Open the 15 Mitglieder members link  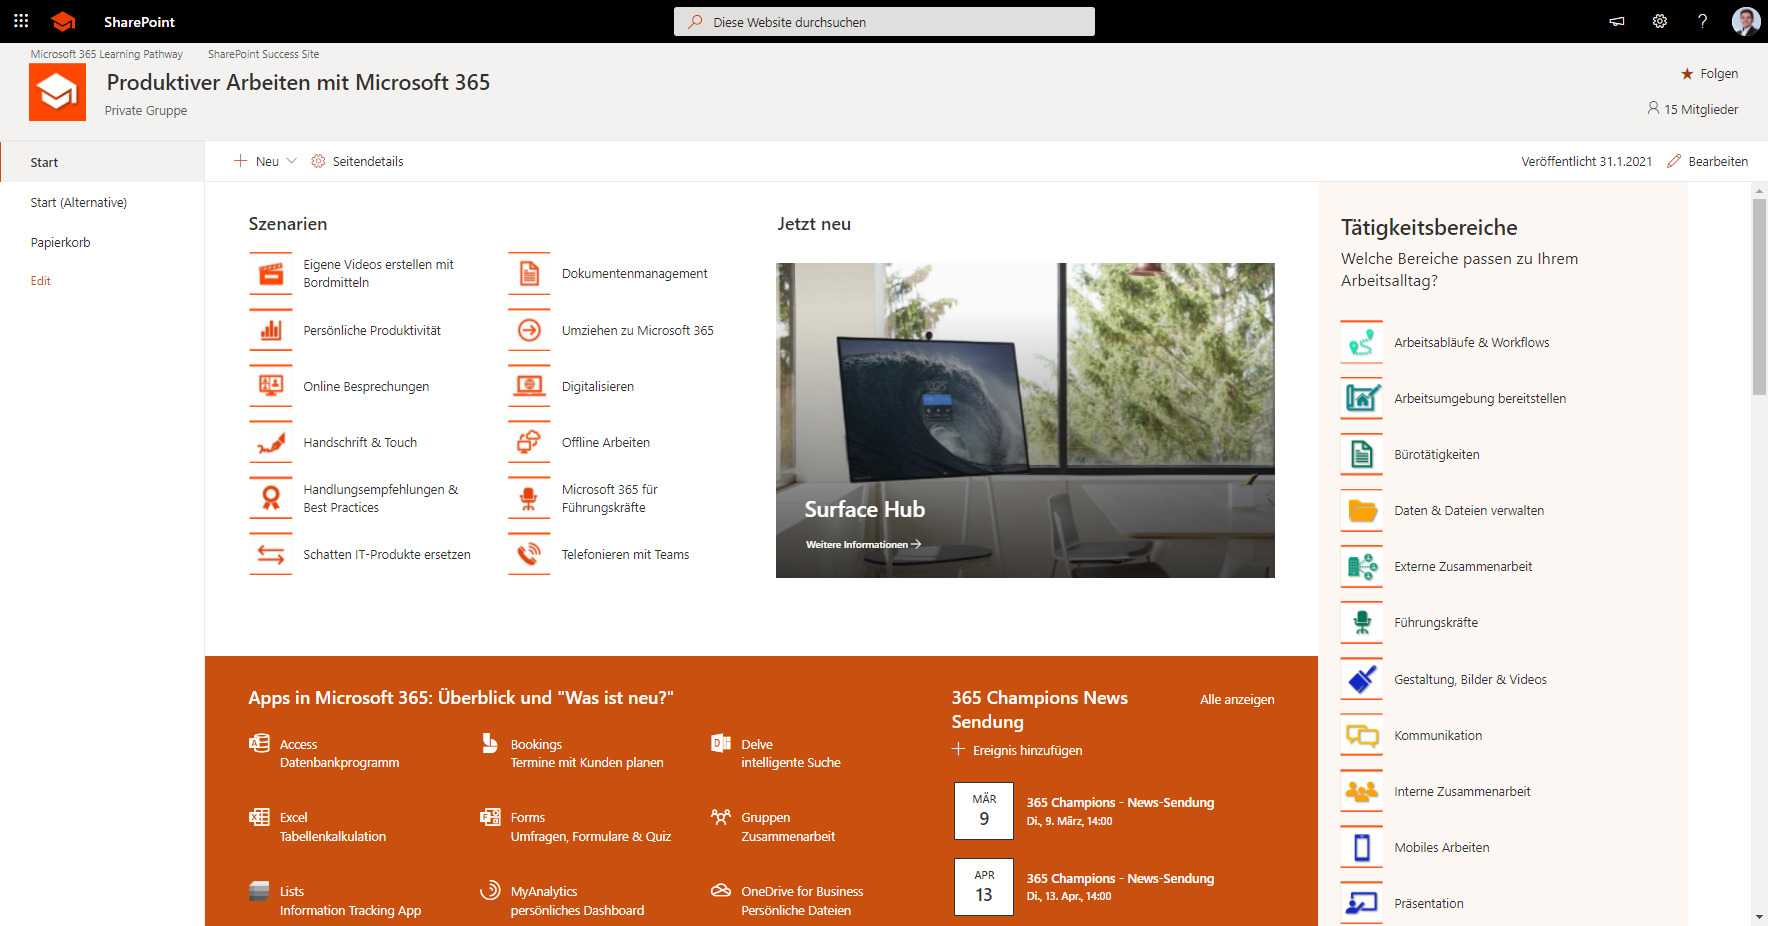coord(1693,109)
